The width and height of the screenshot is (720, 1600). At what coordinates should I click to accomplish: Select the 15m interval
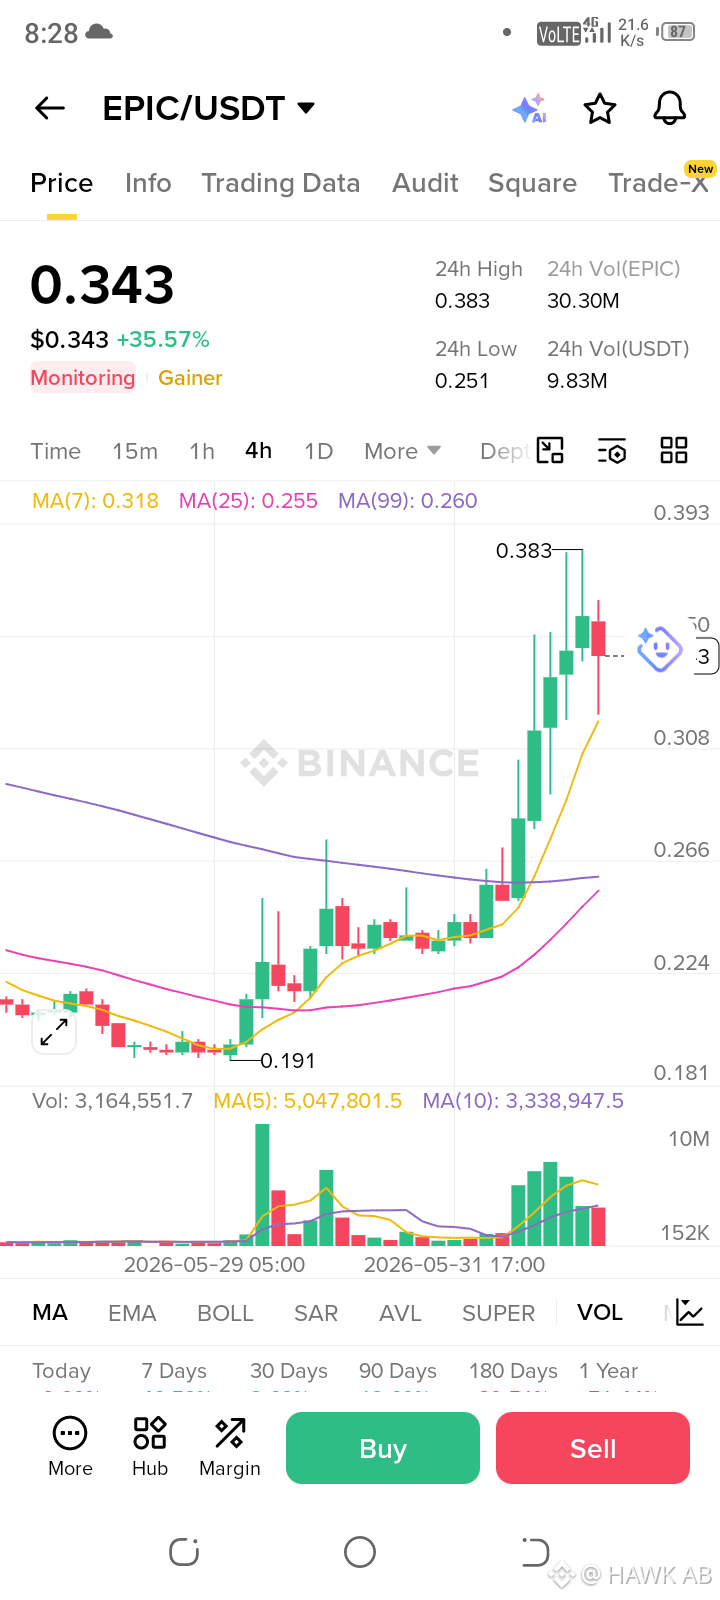click(x=135, y=451)
